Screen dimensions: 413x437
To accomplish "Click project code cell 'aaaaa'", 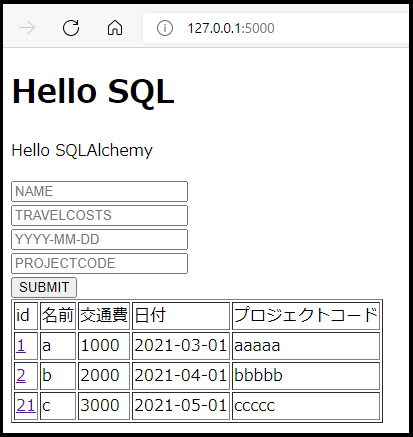I will [x=306, y=346].
